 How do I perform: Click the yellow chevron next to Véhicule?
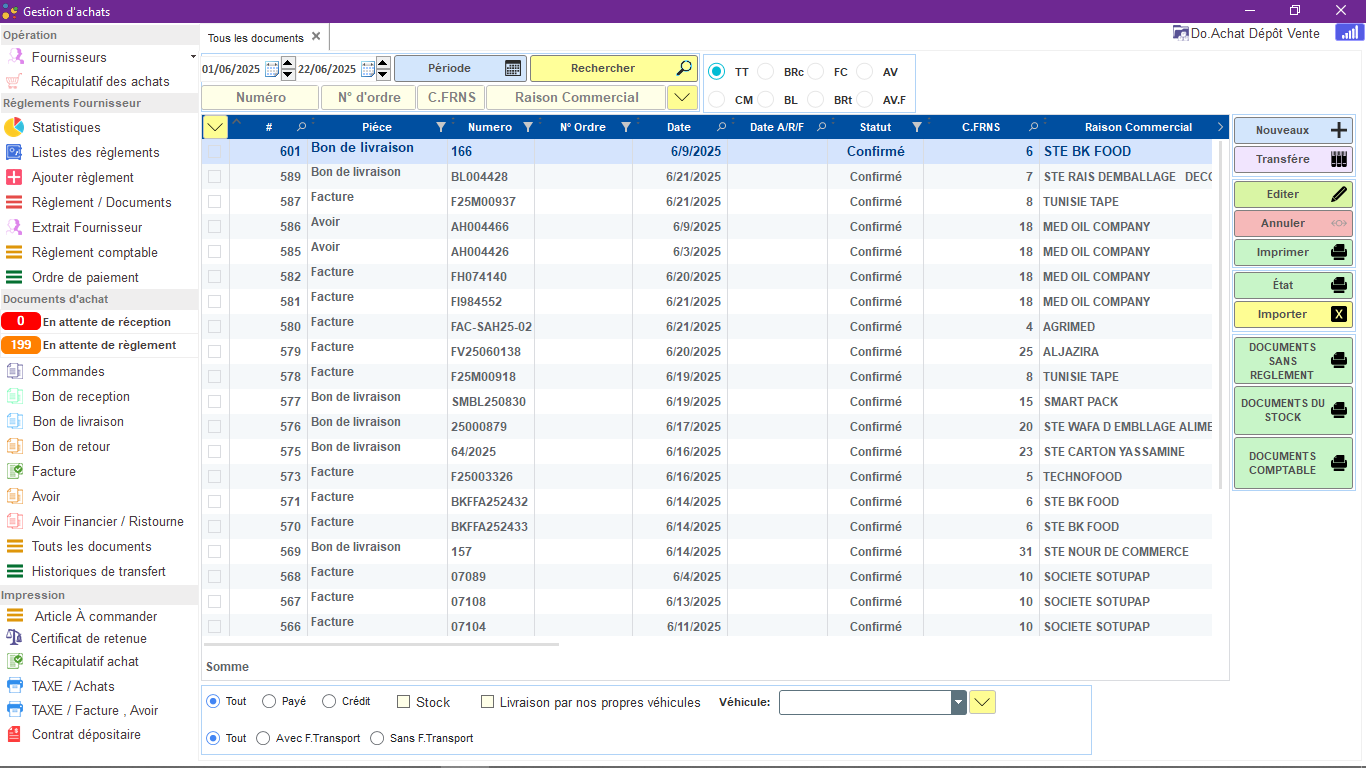click(x=983, y=702)
